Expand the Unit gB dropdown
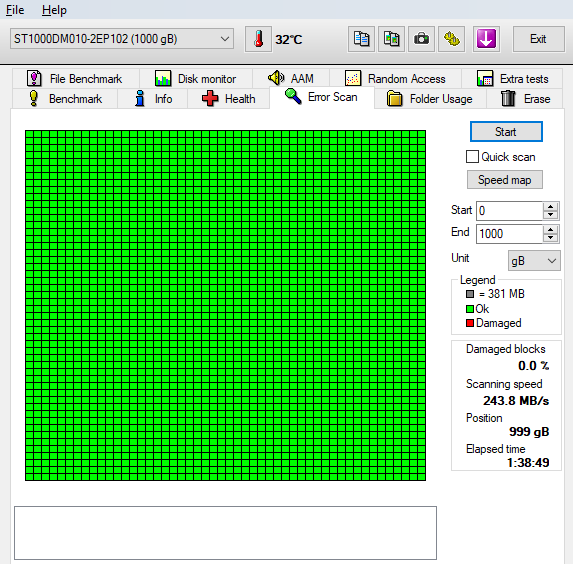The width and height of the screenshot is (573, 564). click(534, 261)
